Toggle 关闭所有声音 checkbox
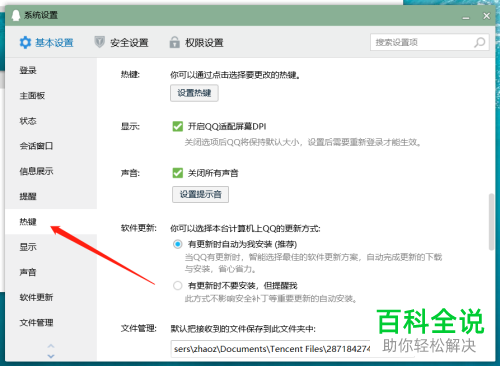 (178, 173)
